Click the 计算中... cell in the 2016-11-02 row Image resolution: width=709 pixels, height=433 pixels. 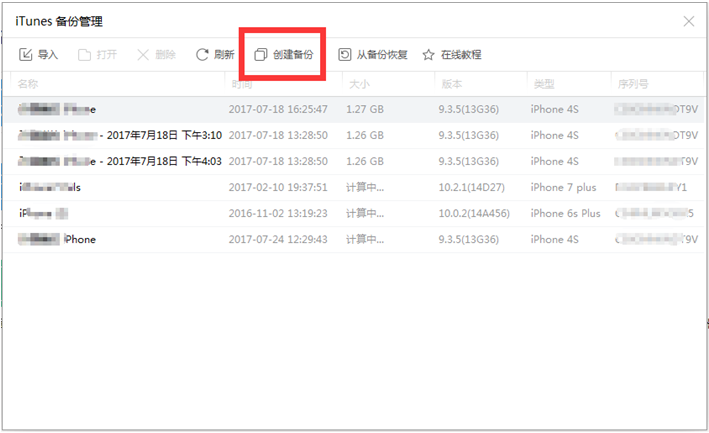click(x=365, y=213)
